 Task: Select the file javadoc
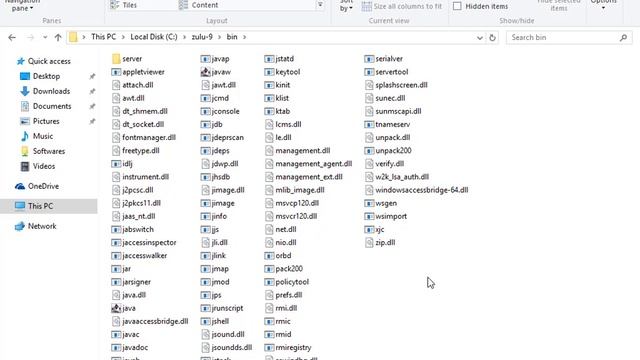tap(130, 348)
